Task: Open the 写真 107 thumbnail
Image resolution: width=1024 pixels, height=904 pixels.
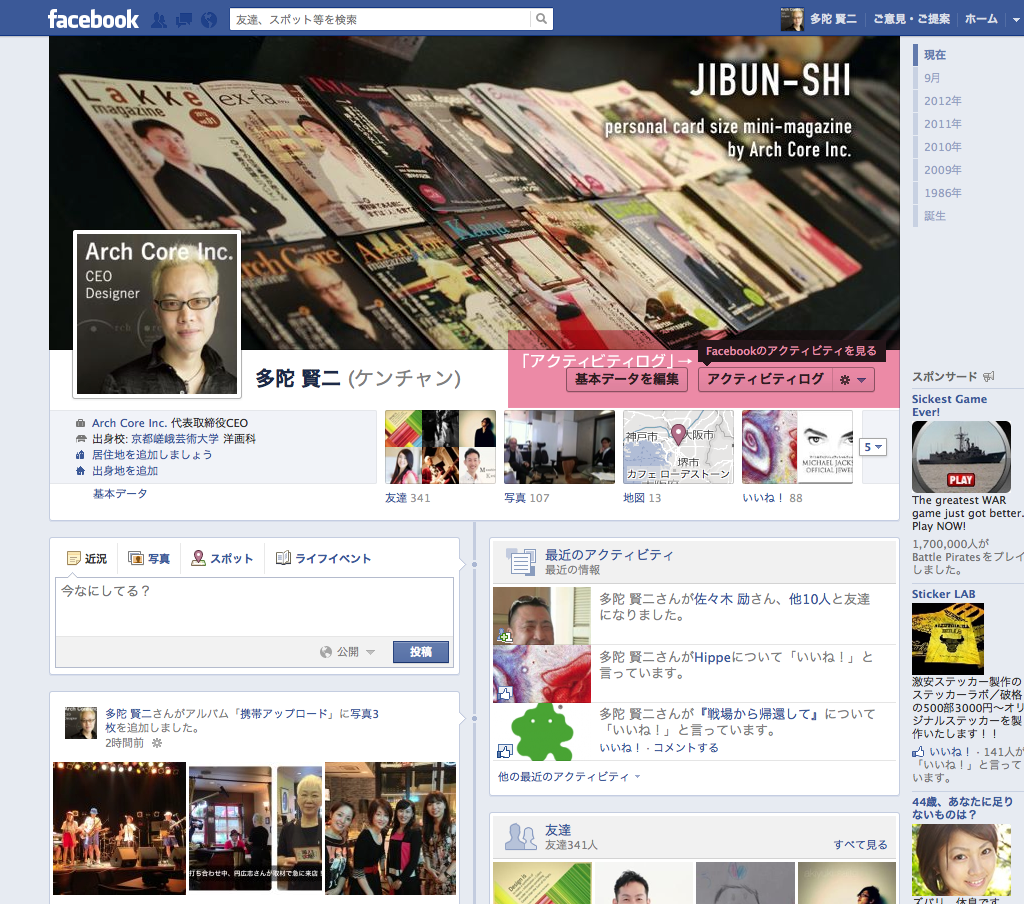Action: tap(559, 447)
